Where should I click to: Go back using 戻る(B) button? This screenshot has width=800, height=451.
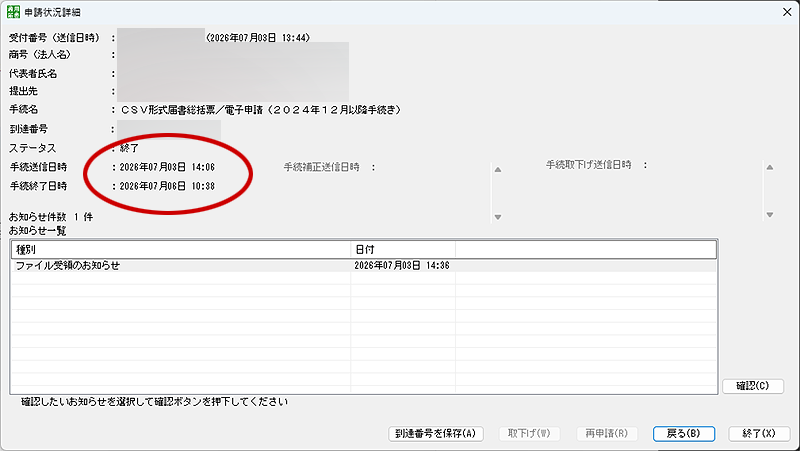tap(684, 434)
